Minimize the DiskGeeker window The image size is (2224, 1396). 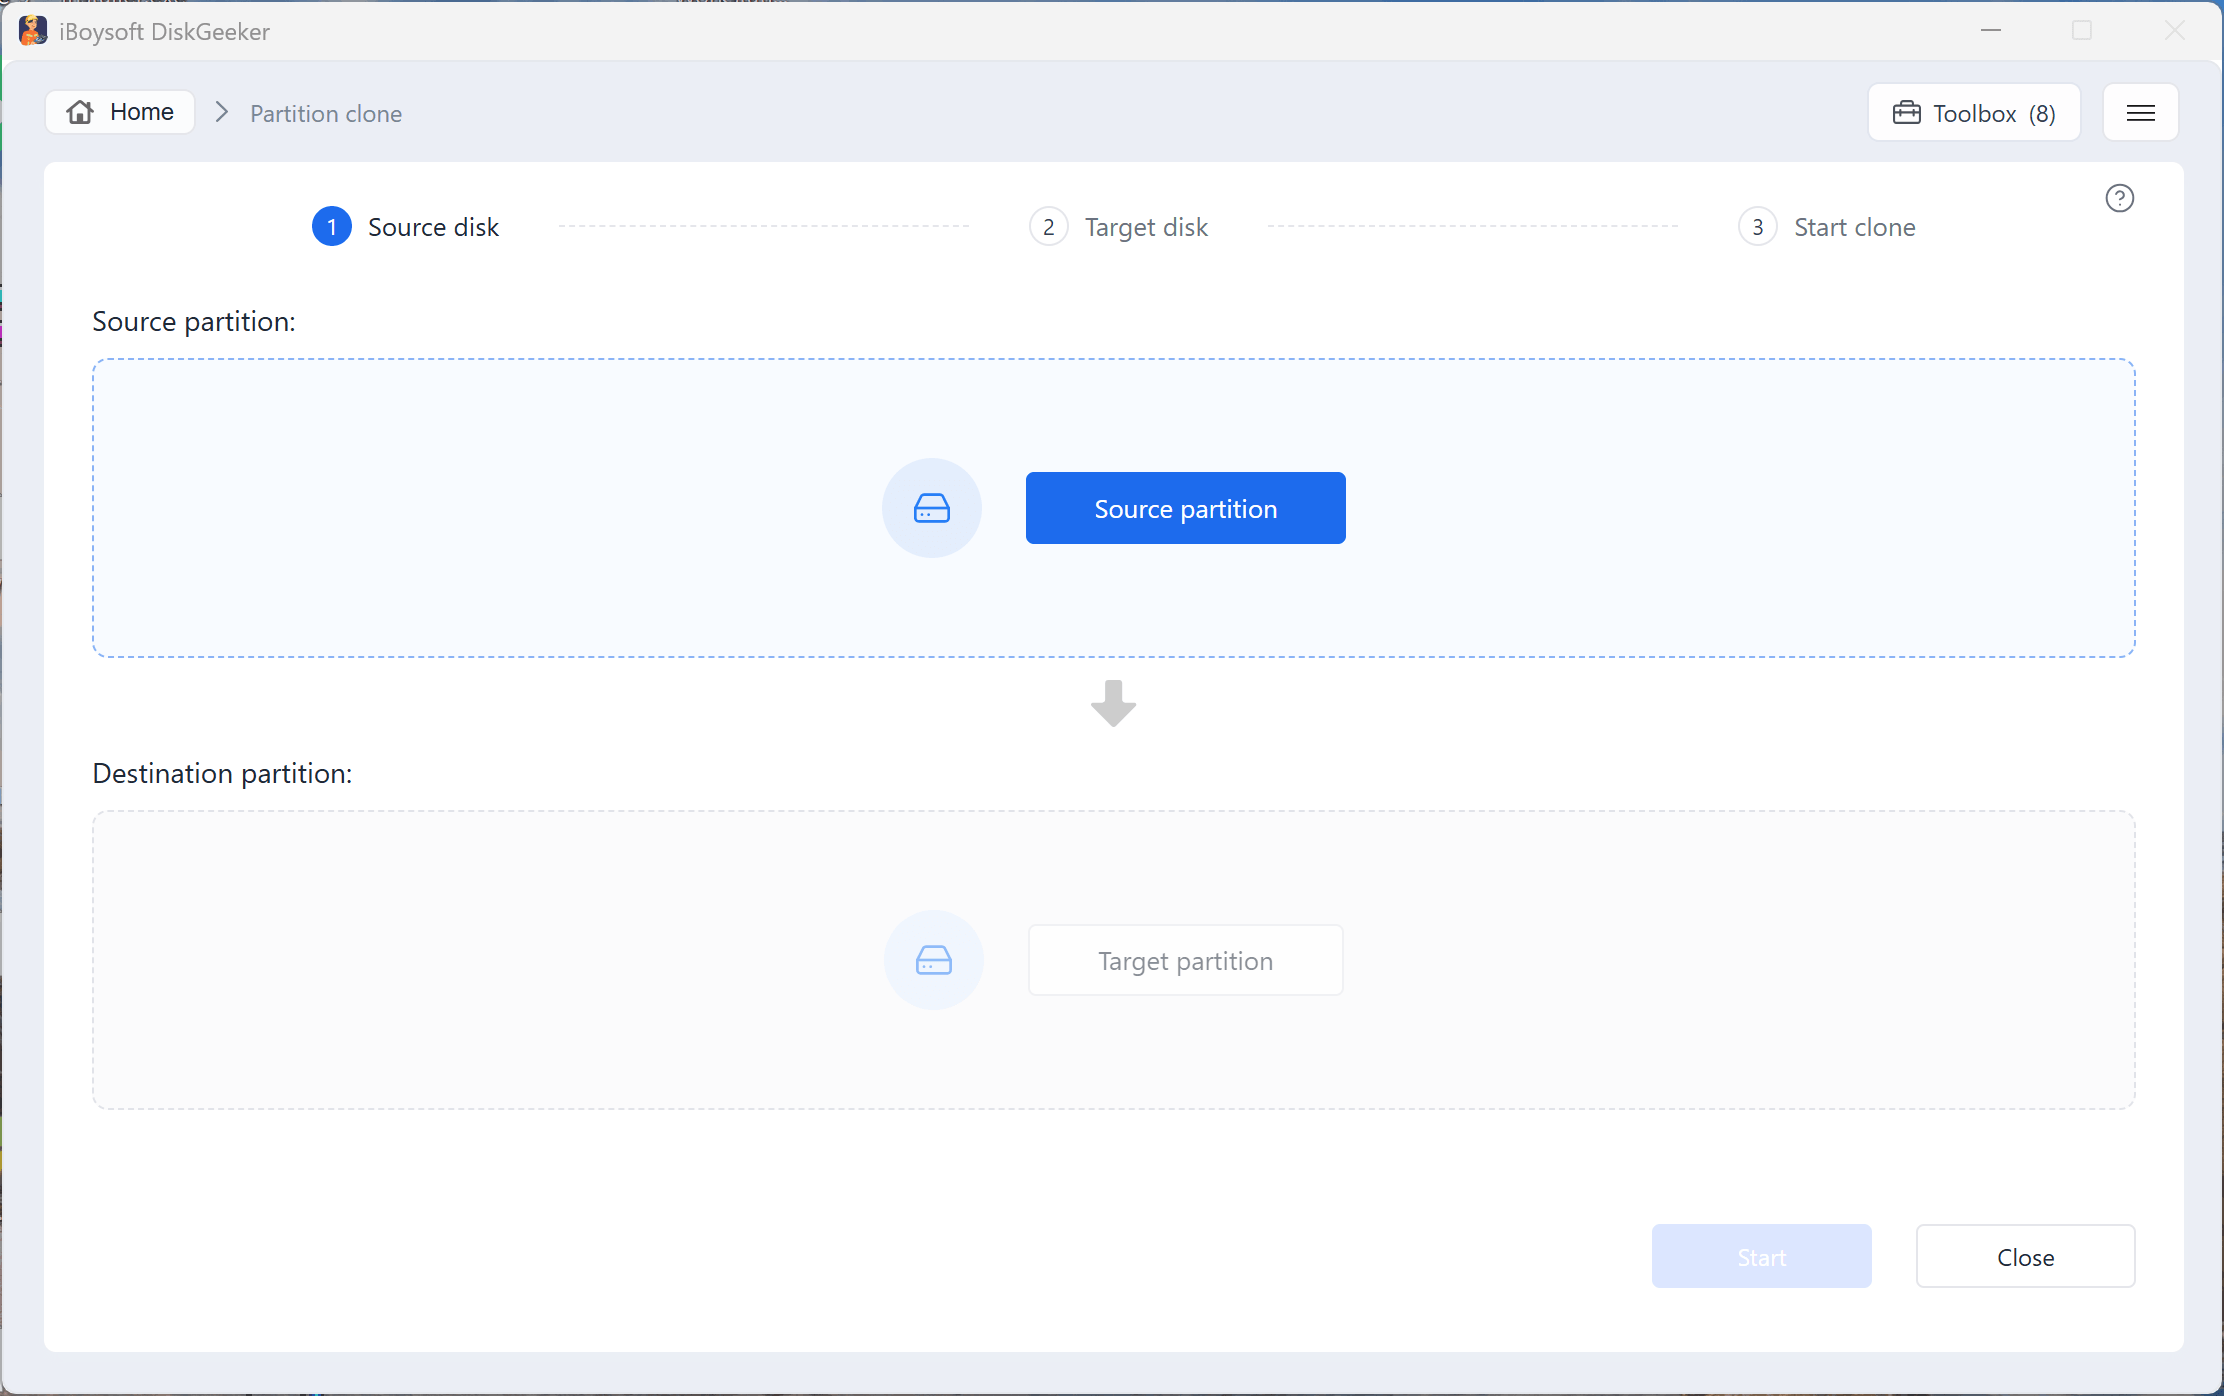tap(1991, 30)
